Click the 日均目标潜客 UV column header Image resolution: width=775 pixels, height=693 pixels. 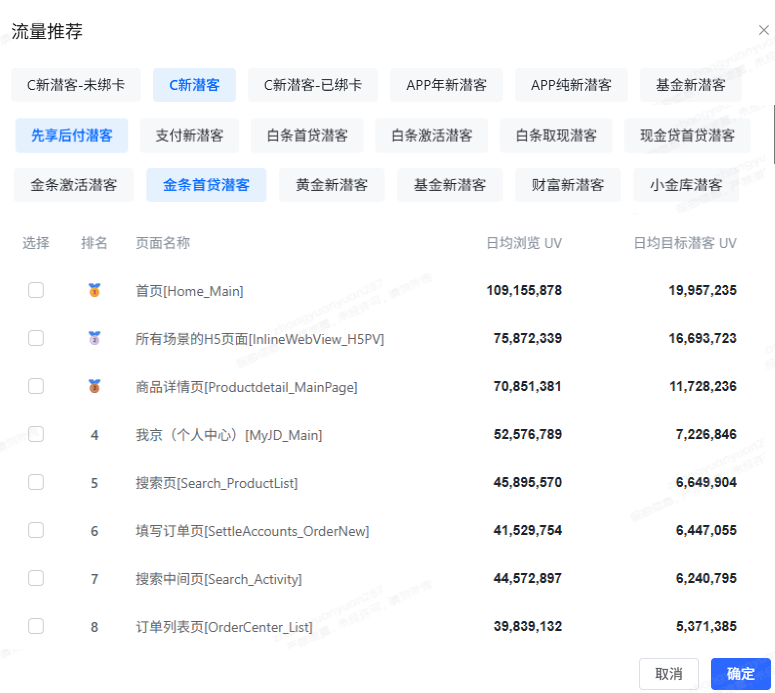coord(685,243)
